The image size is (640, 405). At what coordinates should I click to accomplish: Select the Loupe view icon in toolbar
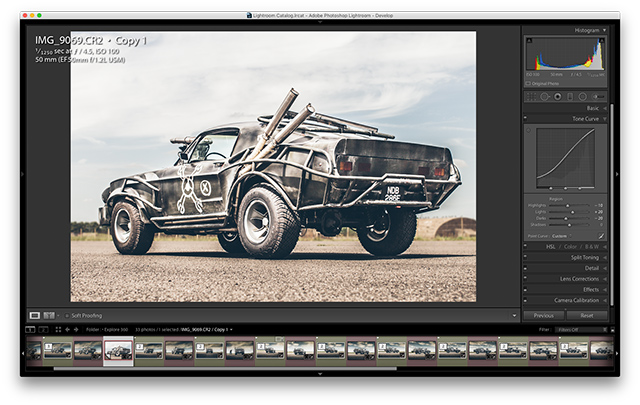35,315
